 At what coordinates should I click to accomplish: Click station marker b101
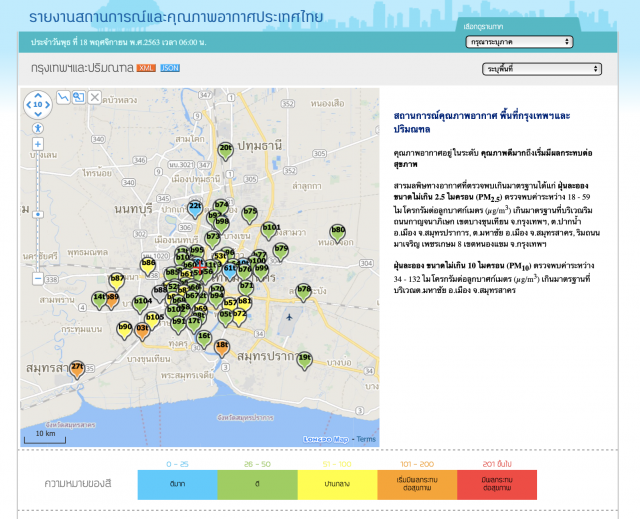(270, 230)
